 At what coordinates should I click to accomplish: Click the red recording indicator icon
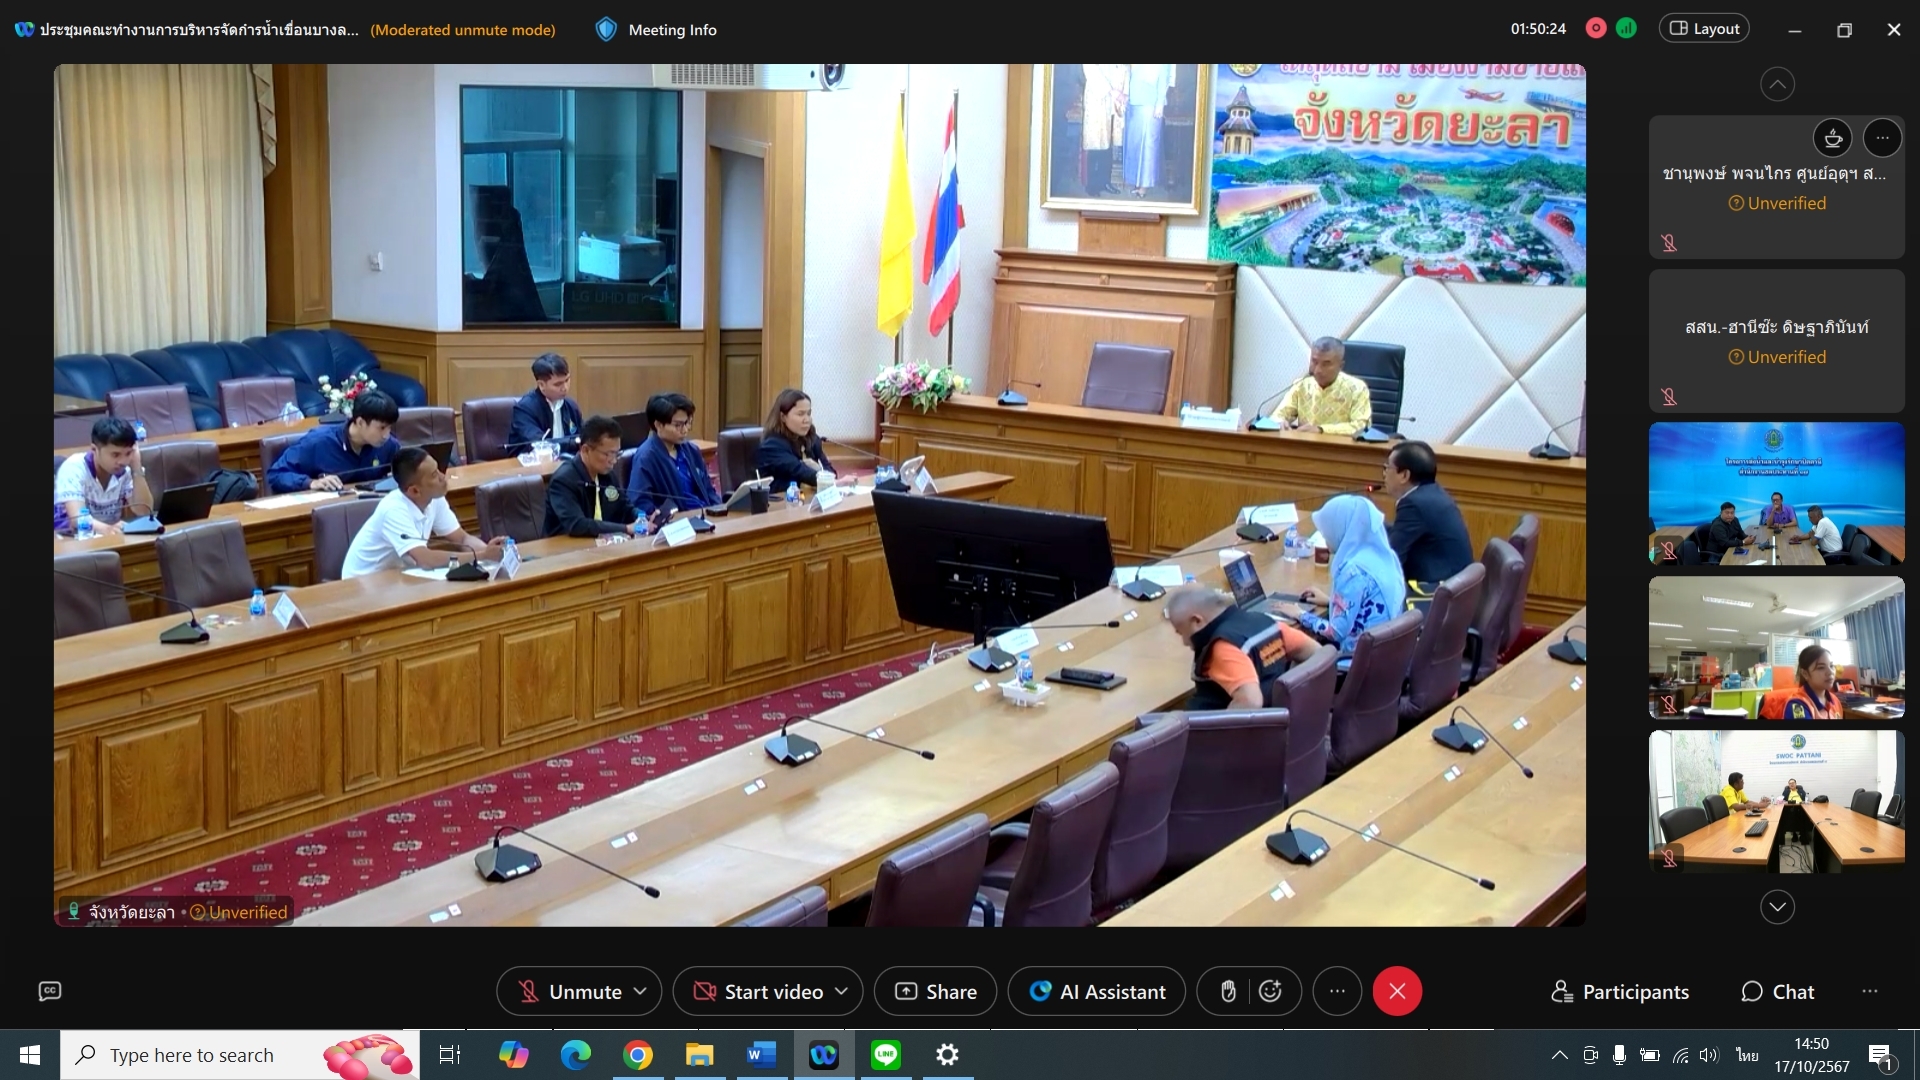pos(1596,29)
